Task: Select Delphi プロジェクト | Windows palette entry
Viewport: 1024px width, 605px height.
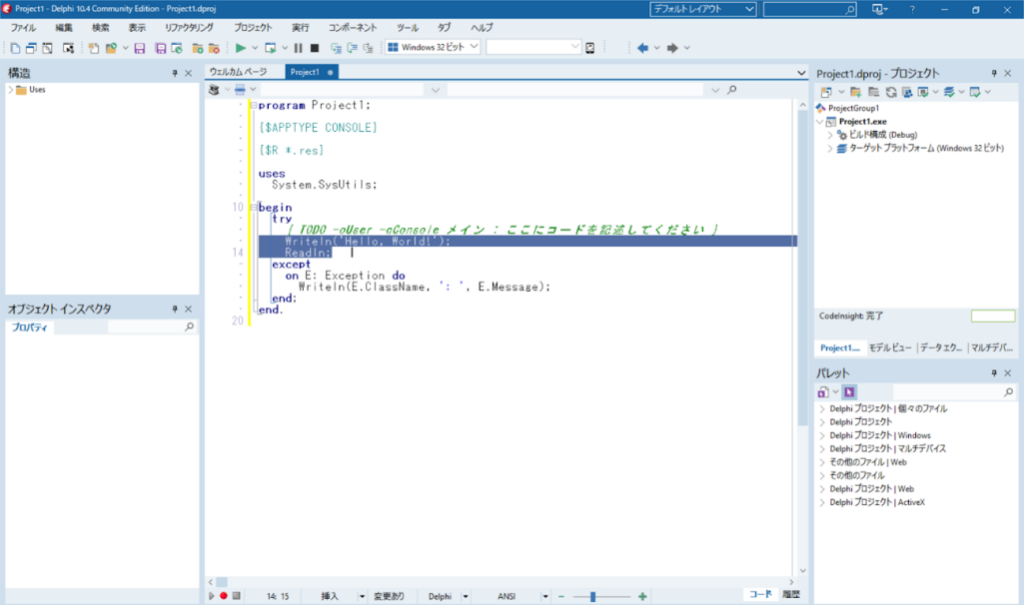Action: [x=879, y=435]
